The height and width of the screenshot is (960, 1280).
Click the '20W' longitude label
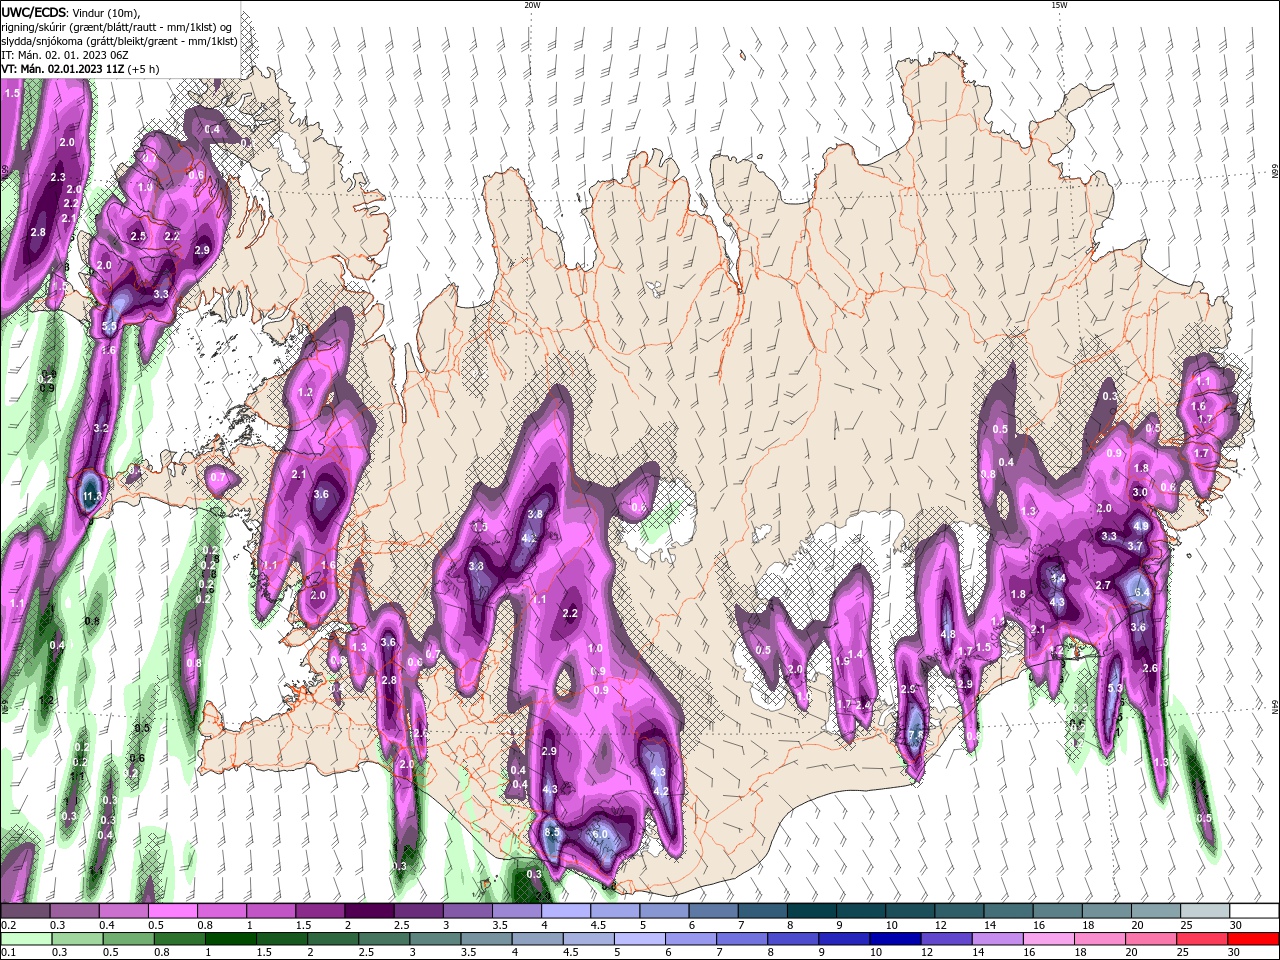(532, 5)
